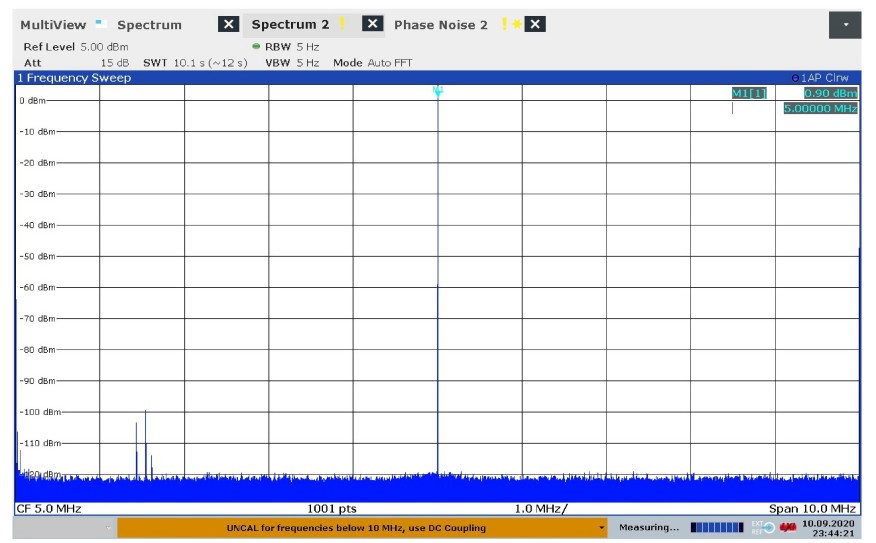The width and height of the screenshot is (876, 543).
Task: Select the marker M1[1] readout label
Action: 748,93
